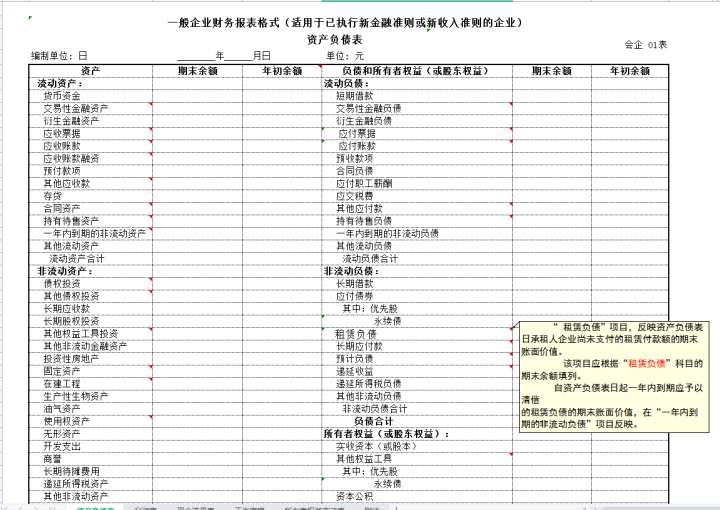Select the 短期借款 cell
Screen dimensions: 720x510
(x=417, y=96)
